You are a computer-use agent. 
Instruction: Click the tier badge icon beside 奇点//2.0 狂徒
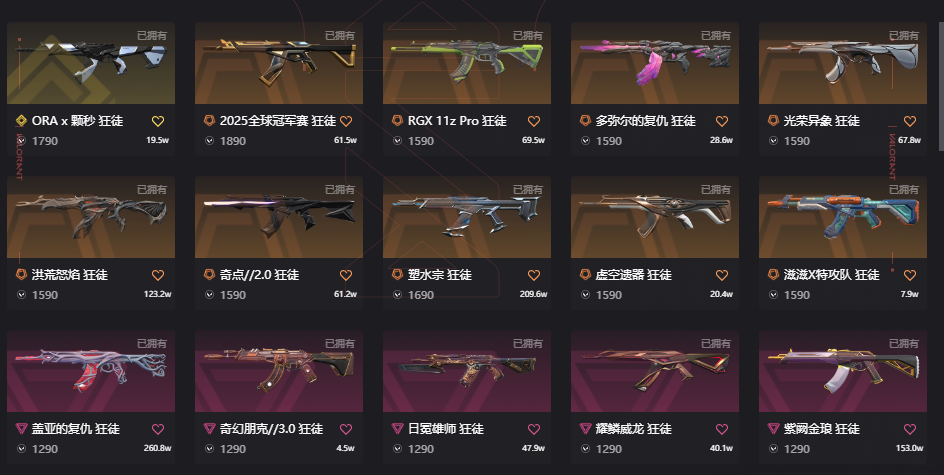[x=209, y=275]
